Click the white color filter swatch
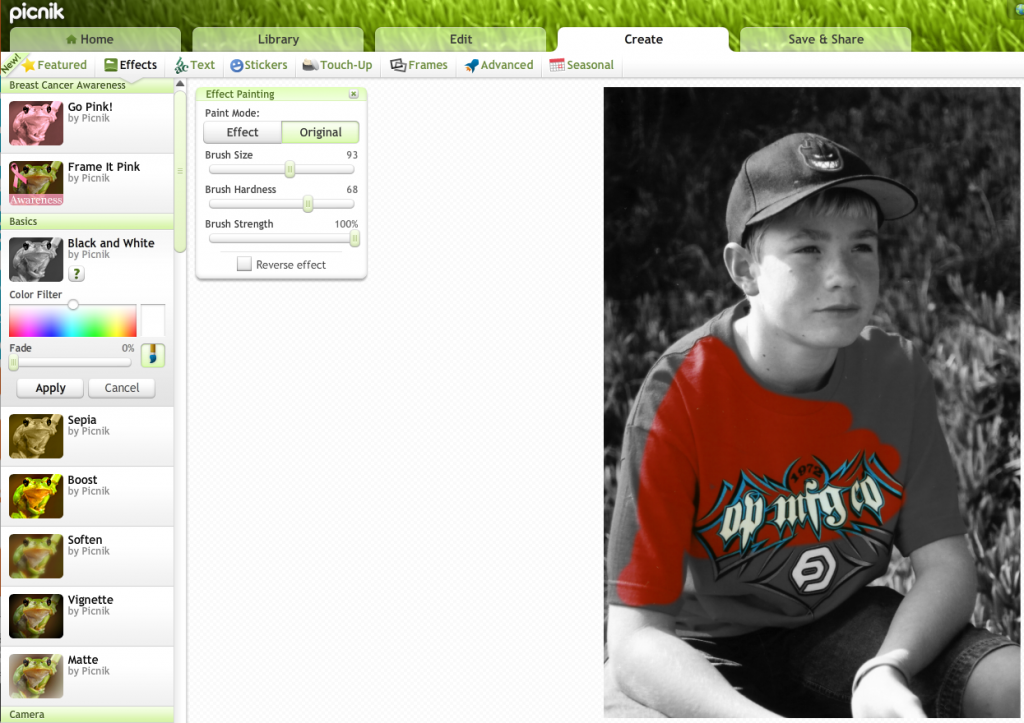1024x723 pixels. (x=153, y=321)
